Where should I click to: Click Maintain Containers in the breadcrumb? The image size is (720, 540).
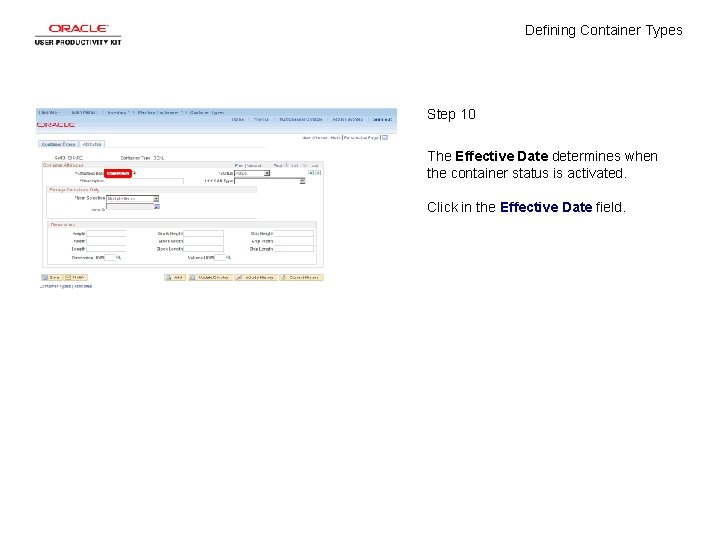tap(158, 112)
